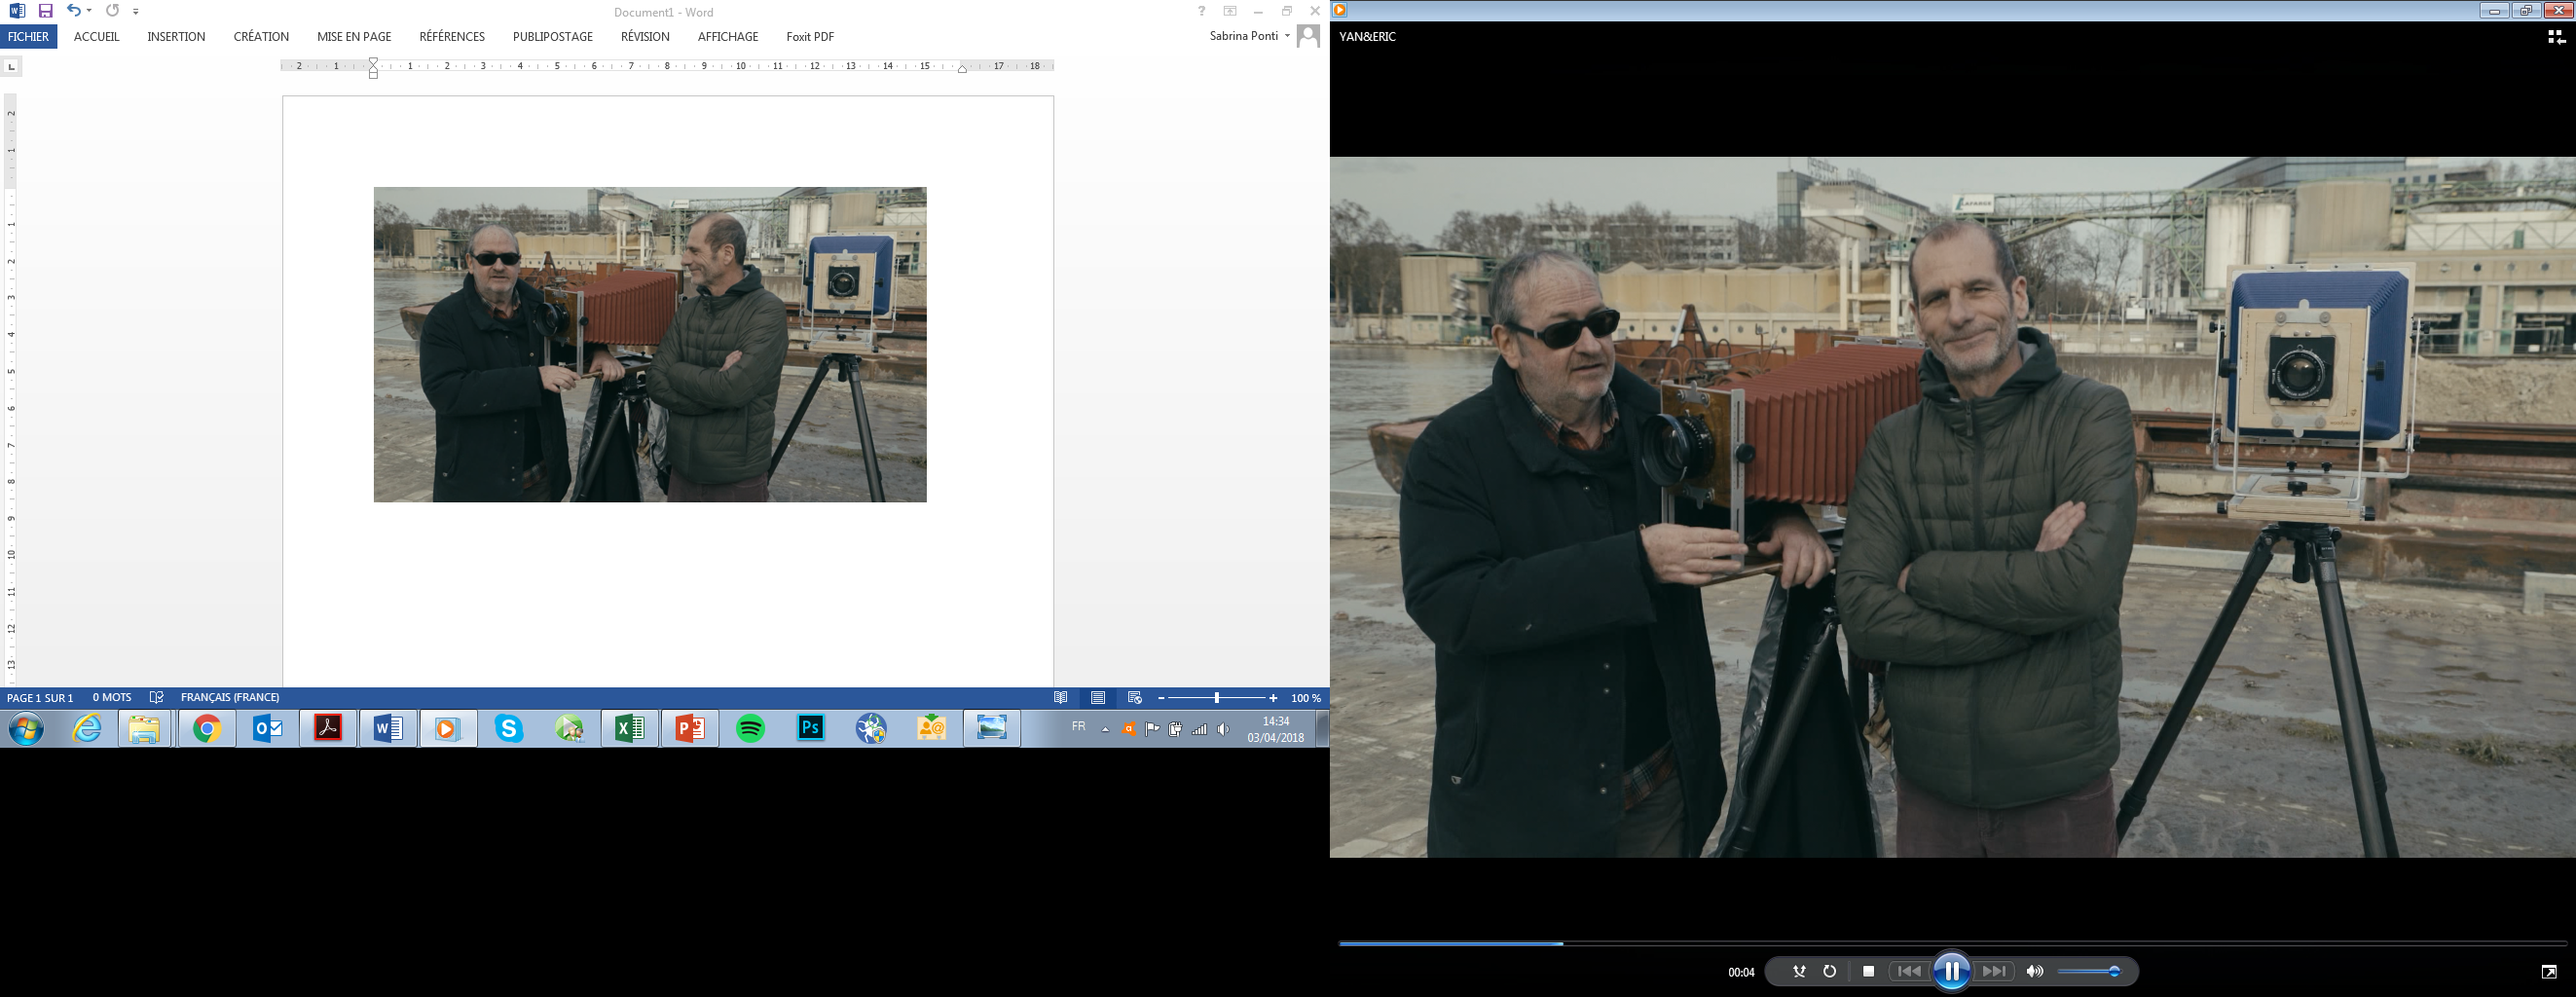Open Outlook from the taskbar

(268, 729)
